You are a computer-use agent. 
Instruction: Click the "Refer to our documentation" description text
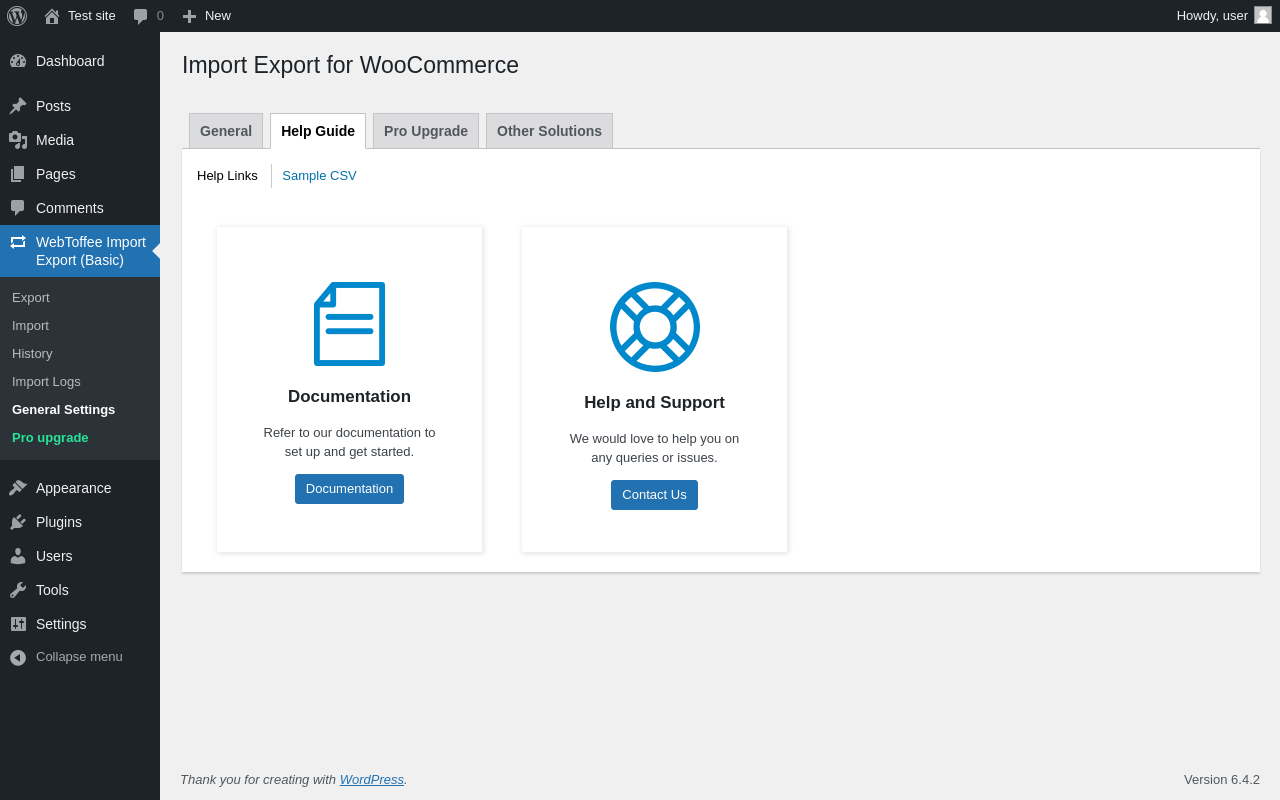click(x=349, y=442)
